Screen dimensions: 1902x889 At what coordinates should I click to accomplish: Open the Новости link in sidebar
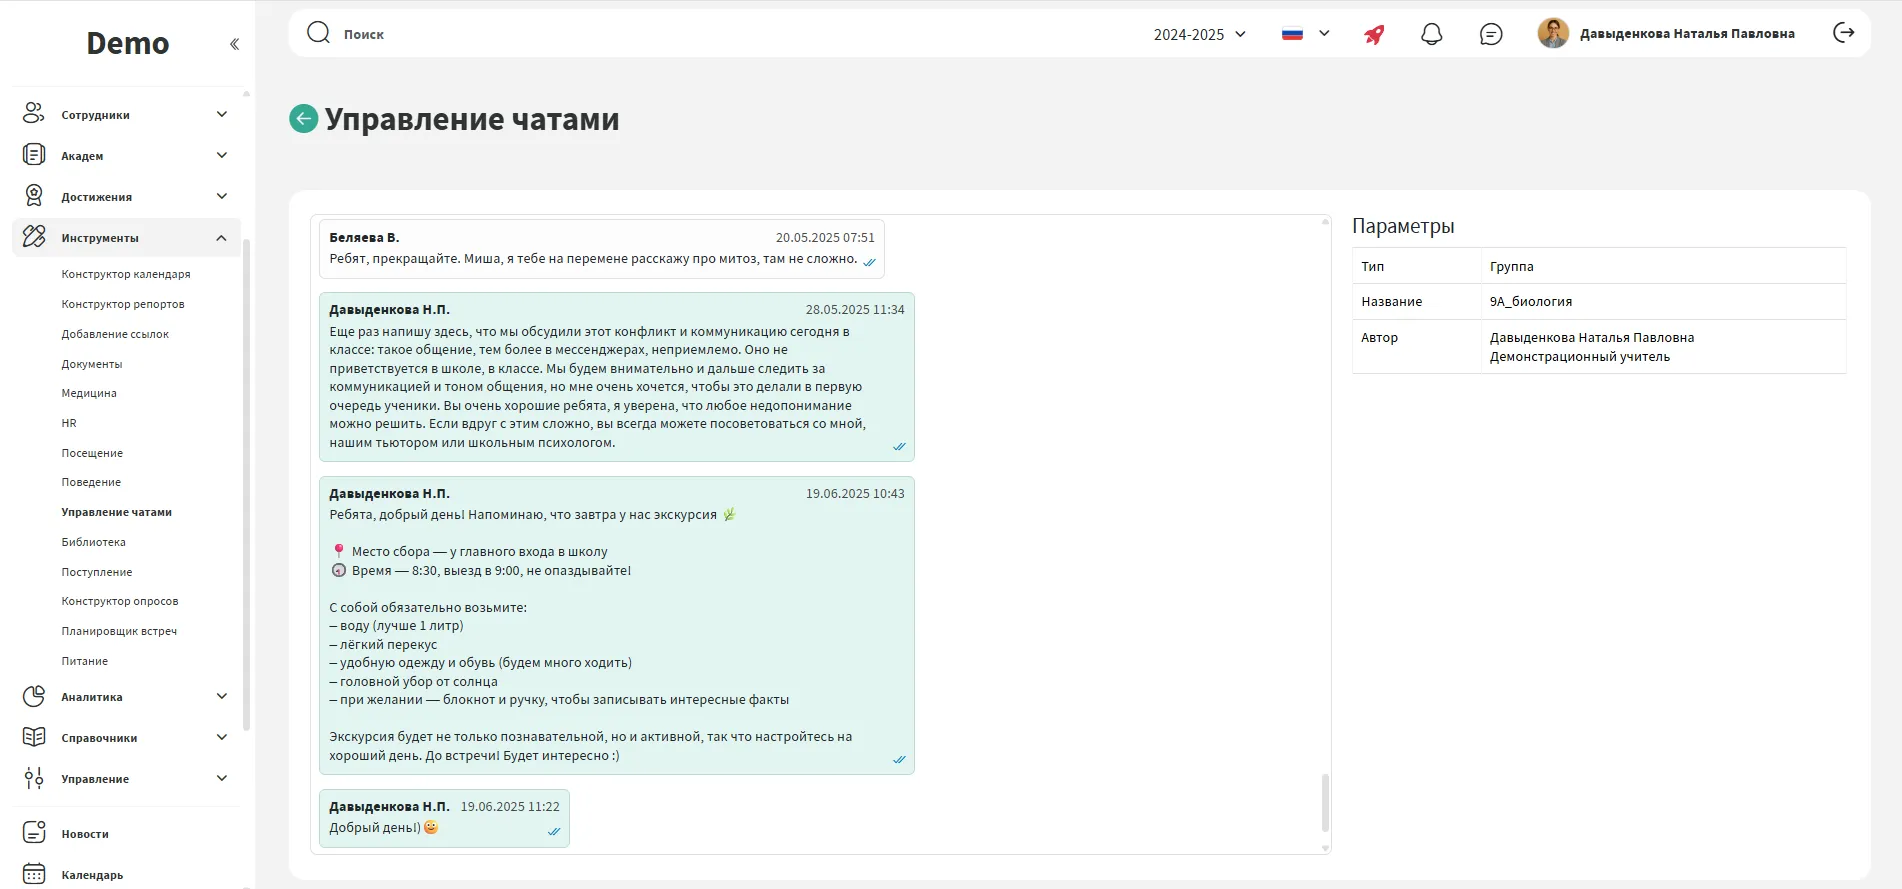click(x=85, y=834)
